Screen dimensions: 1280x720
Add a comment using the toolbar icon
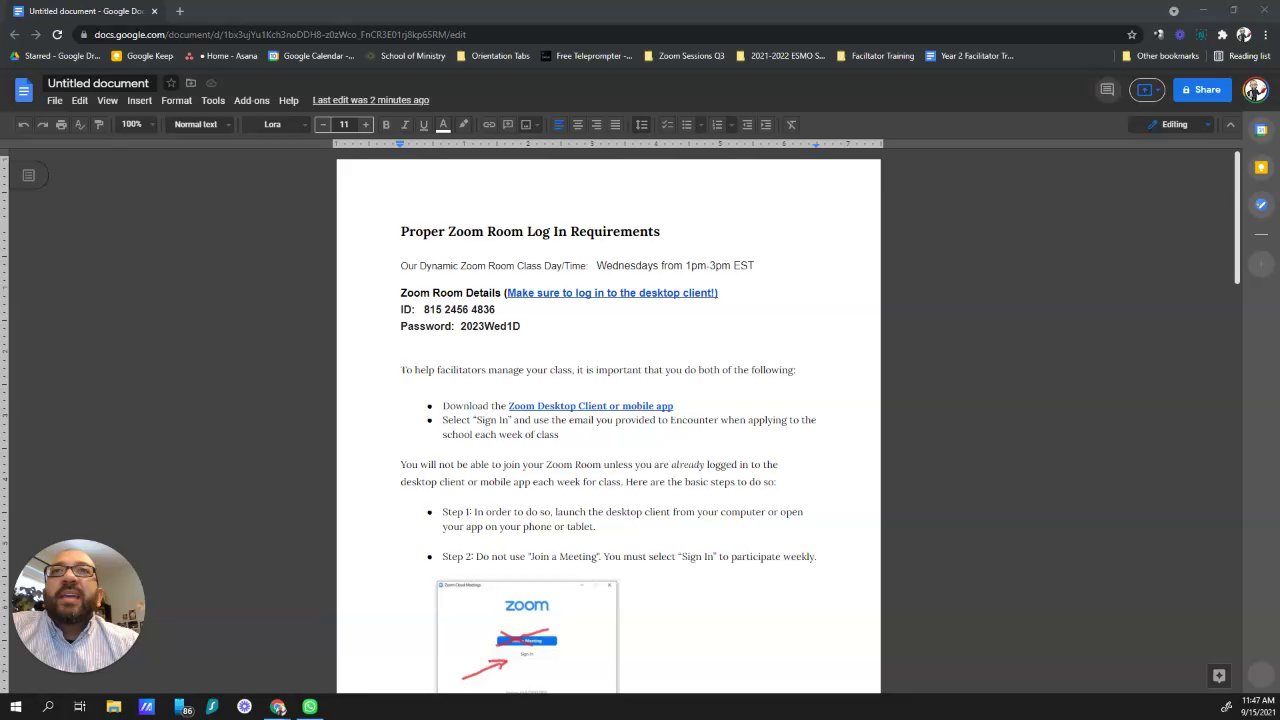[x=508, y=125]
